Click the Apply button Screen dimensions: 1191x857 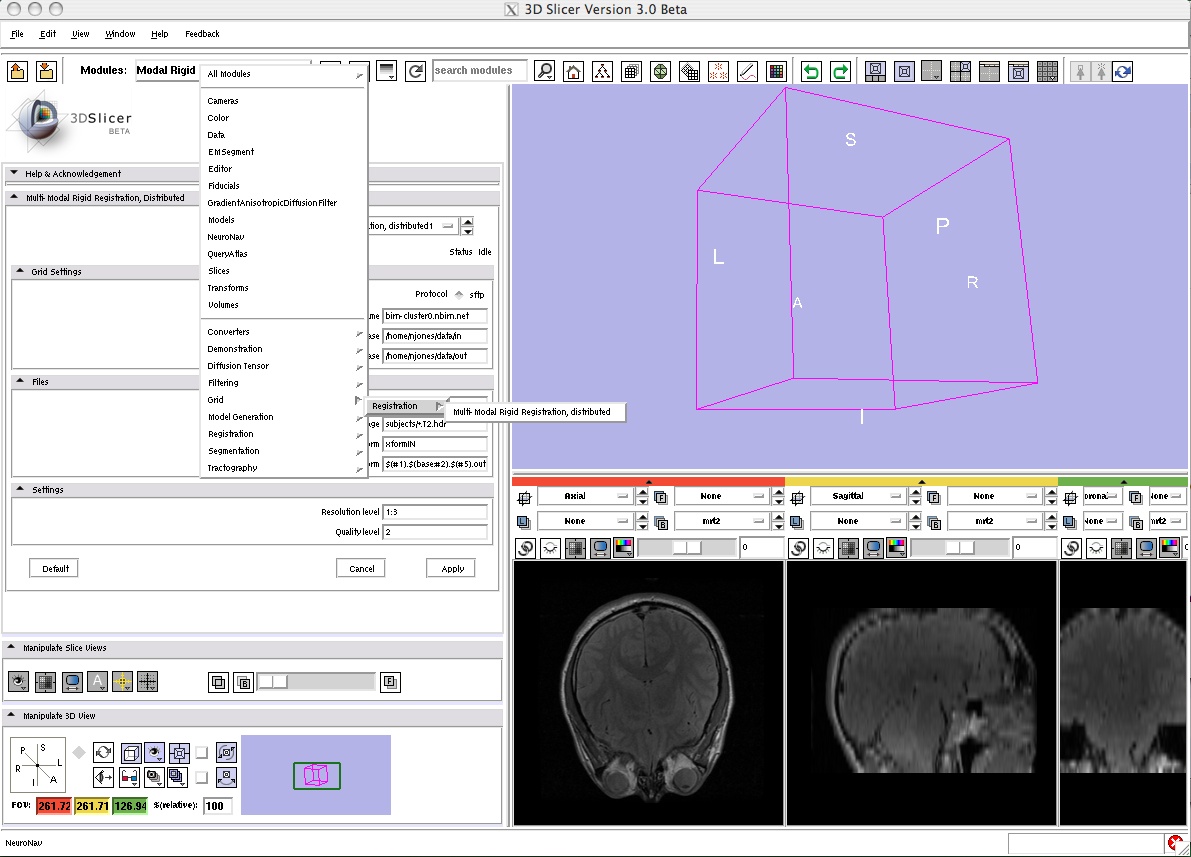point(452,568)
